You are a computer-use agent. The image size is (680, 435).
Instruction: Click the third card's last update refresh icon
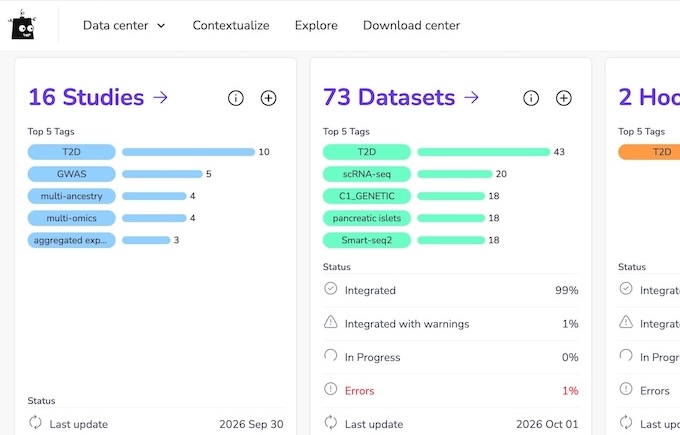pos(626,422)
